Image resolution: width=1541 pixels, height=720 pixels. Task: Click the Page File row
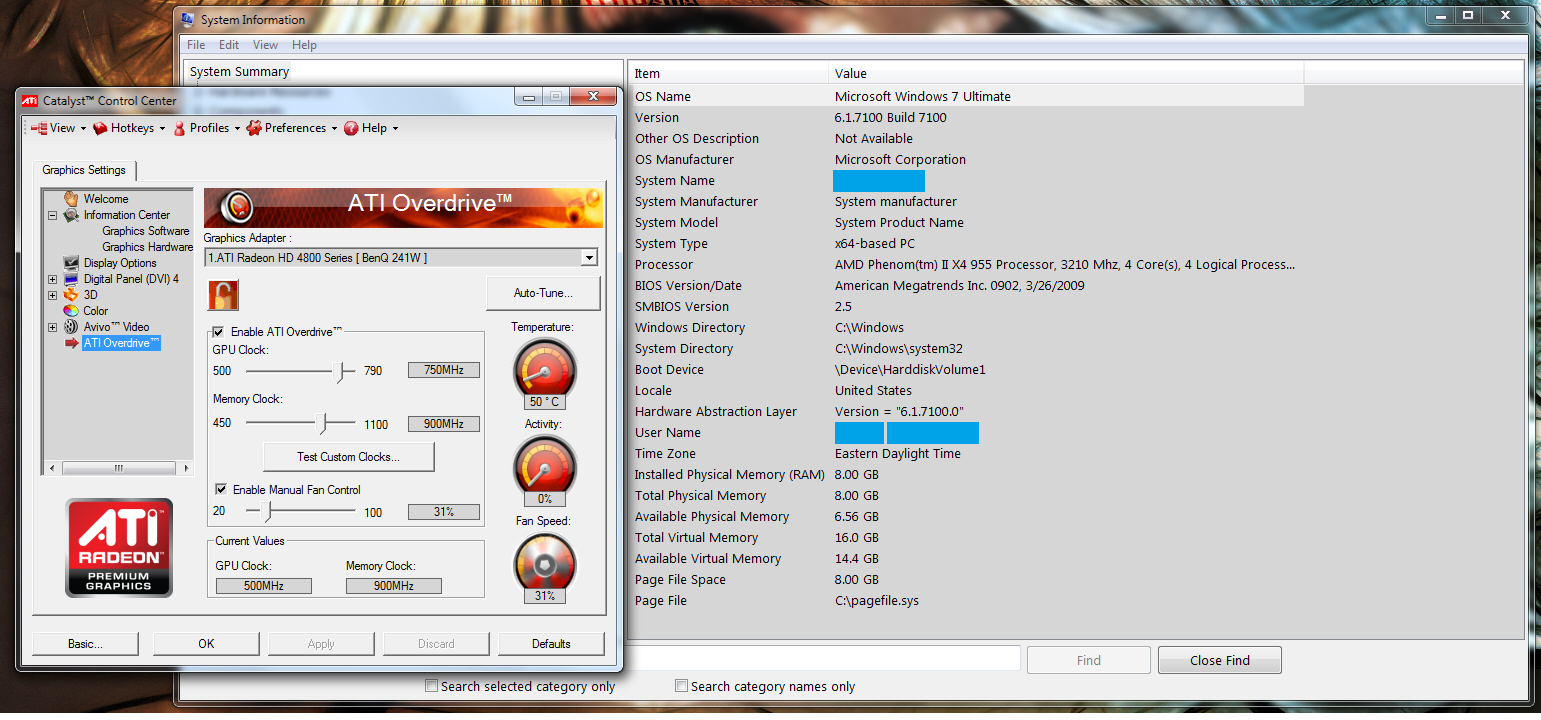pyautogui.click(x=966, y=601)
